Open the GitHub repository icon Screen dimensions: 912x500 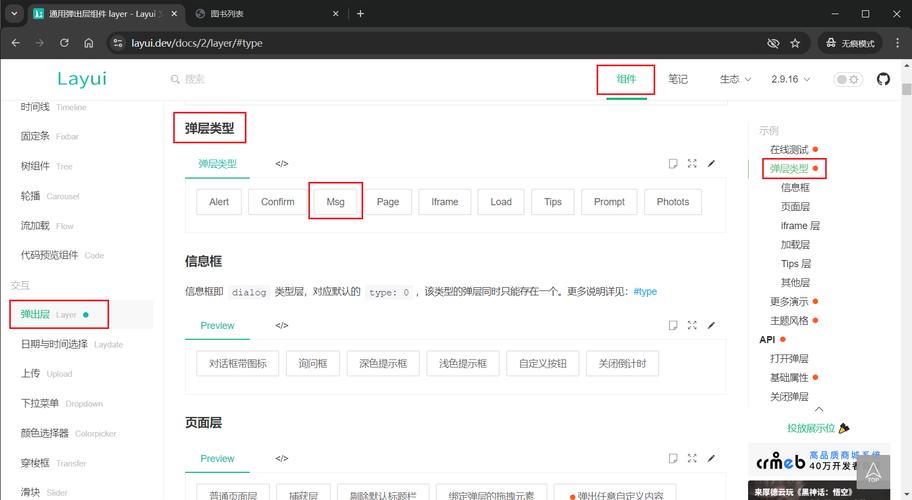(x=883, y=79)
